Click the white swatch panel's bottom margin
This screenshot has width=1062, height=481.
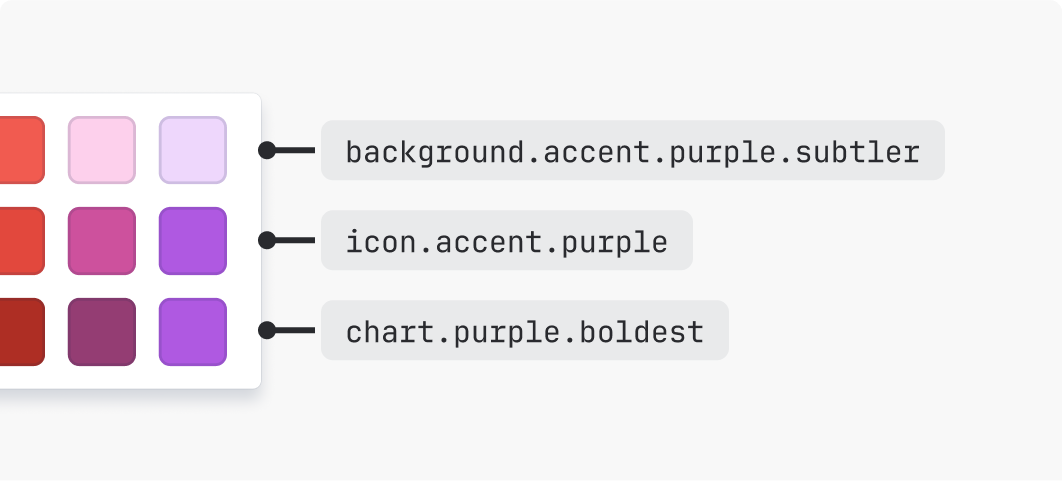(130, 378)
